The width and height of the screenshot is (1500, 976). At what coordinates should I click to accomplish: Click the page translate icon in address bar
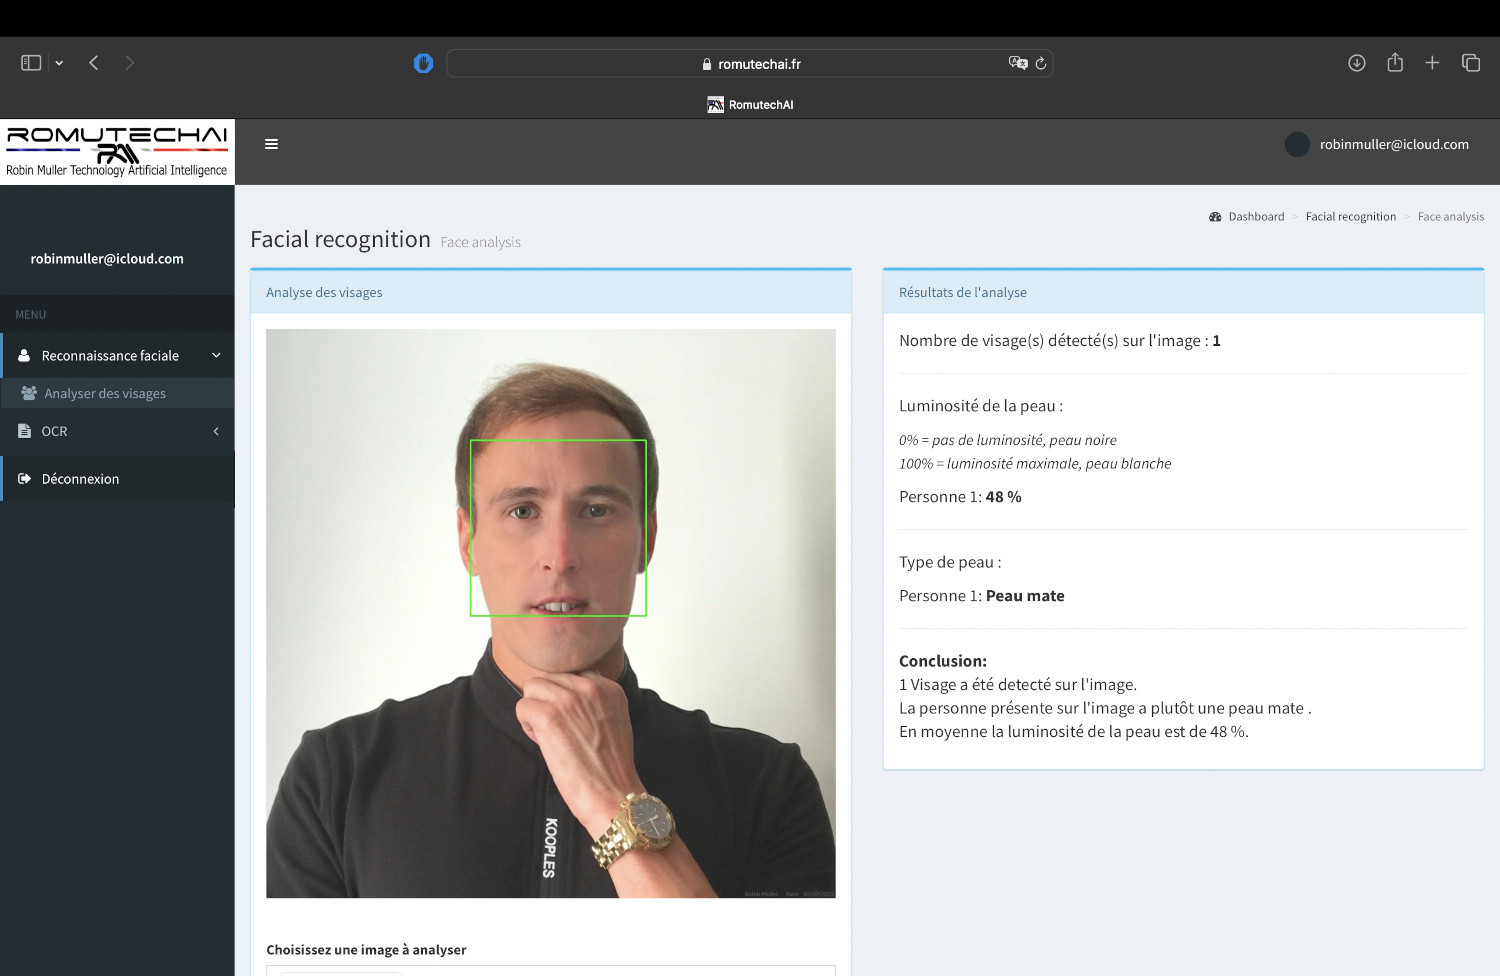click(1017, 63)
